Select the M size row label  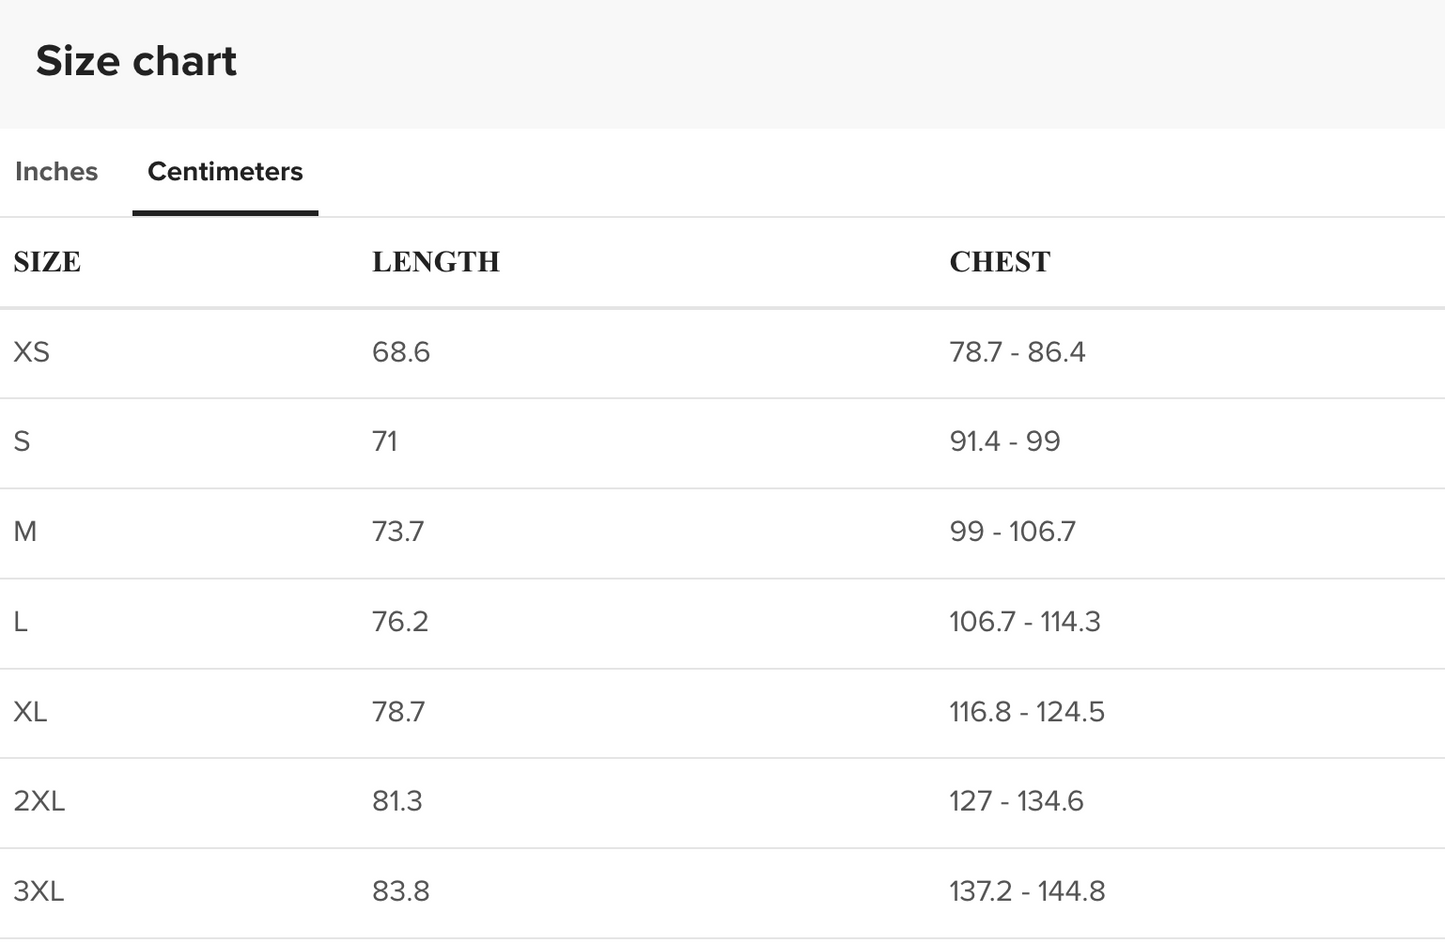tap(25, 532)
